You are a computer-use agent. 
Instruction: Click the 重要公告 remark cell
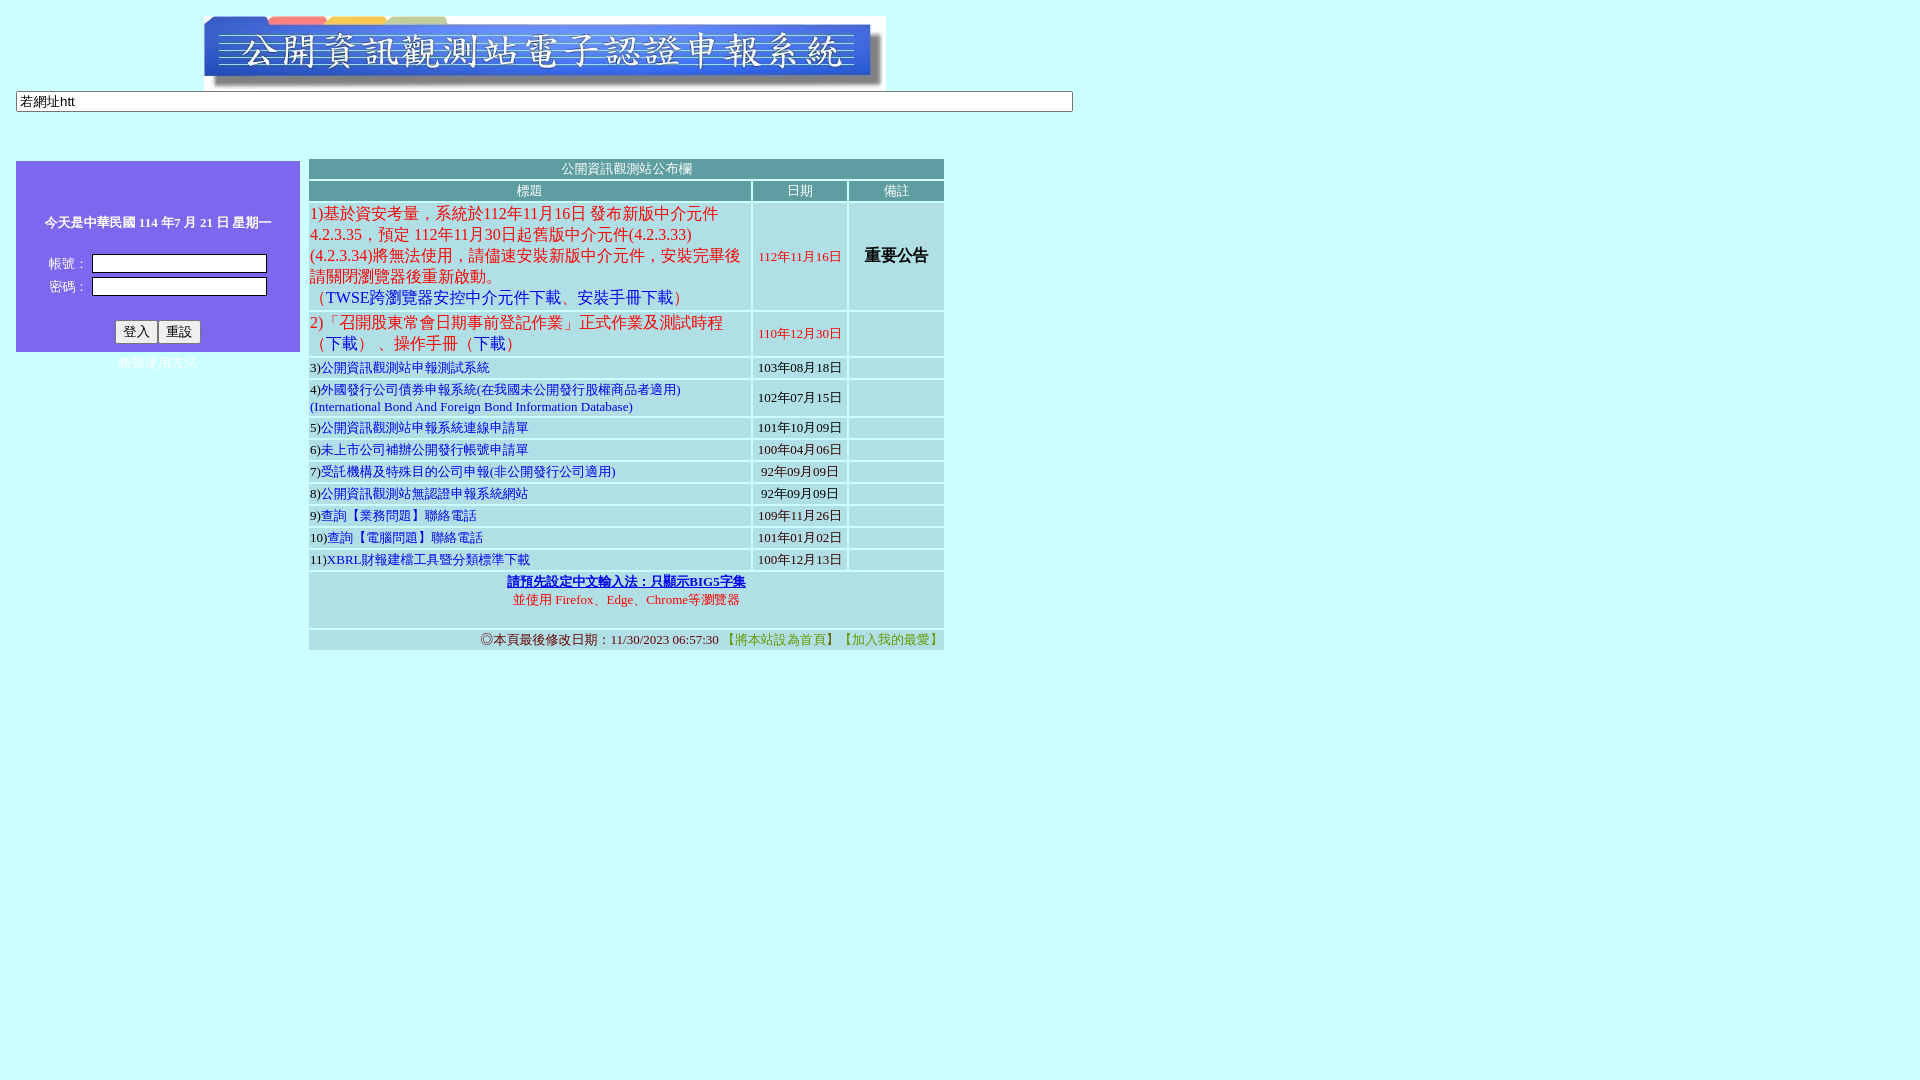pos(896,256)
